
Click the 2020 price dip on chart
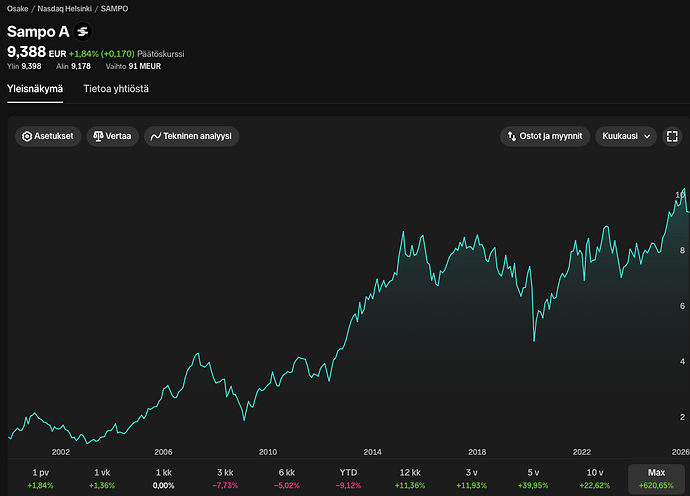534,340
